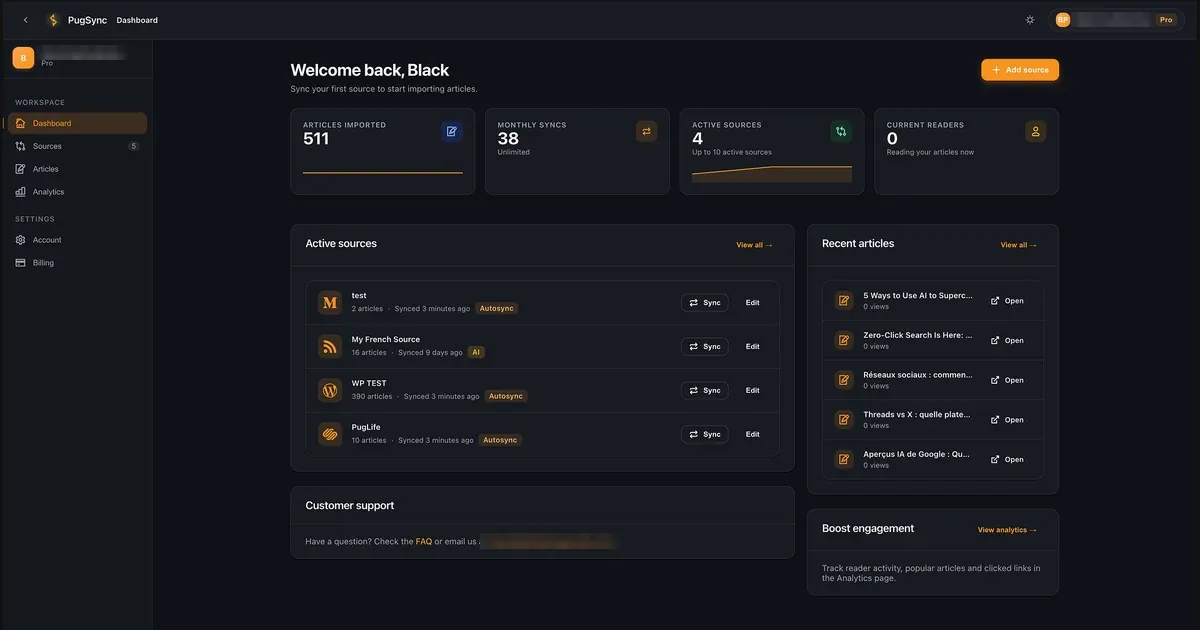Image resolution: width=1200 pixels, height=630 pixels.
Task: Click the B workspace avatar in sidebar
Action: (x=23, y=58)
